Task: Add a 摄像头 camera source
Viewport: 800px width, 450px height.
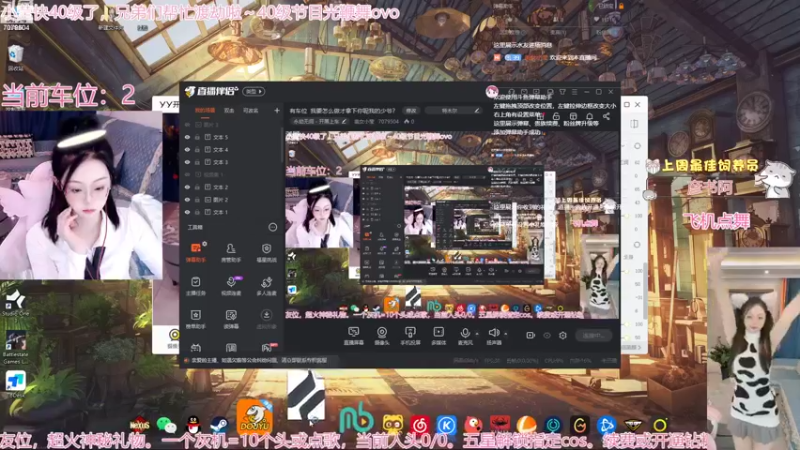Action: [382, 336]
